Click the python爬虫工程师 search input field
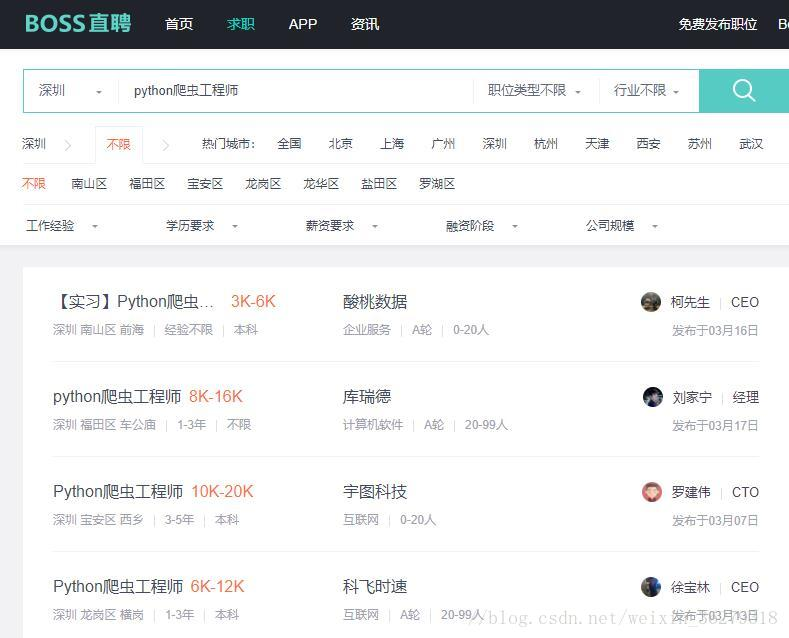The height and width of the screenshot is (638, 789). click(296, 91)
